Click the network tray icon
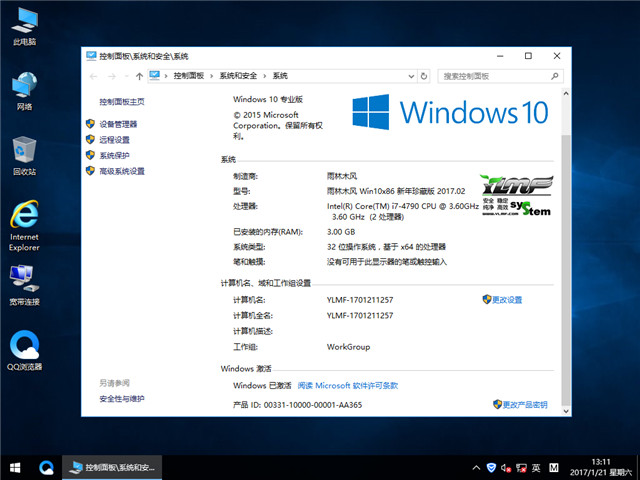 pyautogui.click(x=521, y=468)
